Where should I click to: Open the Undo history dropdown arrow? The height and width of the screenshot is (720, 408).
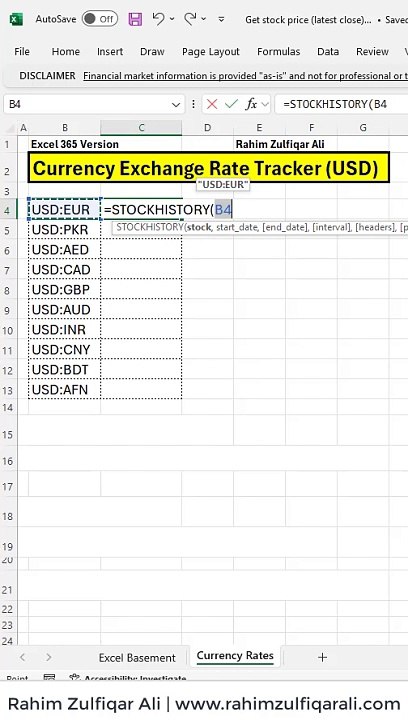(172, 19)
